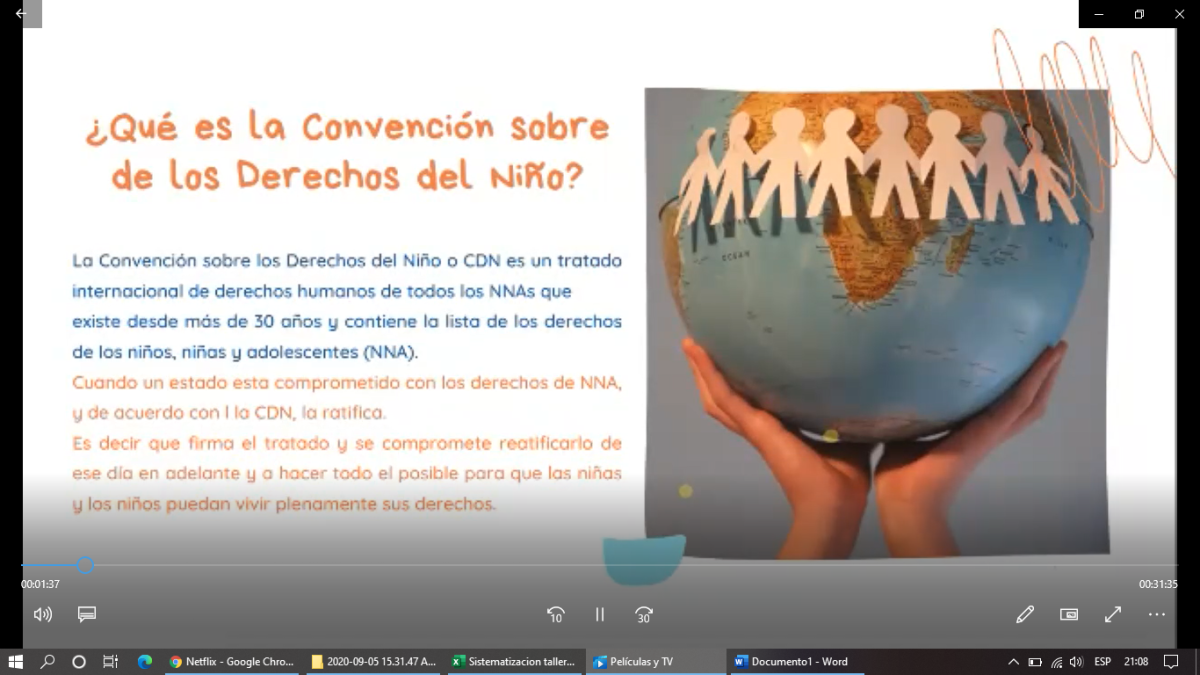Open taskbar Search magnifier
1200x675 pixels.
point(47,662)
